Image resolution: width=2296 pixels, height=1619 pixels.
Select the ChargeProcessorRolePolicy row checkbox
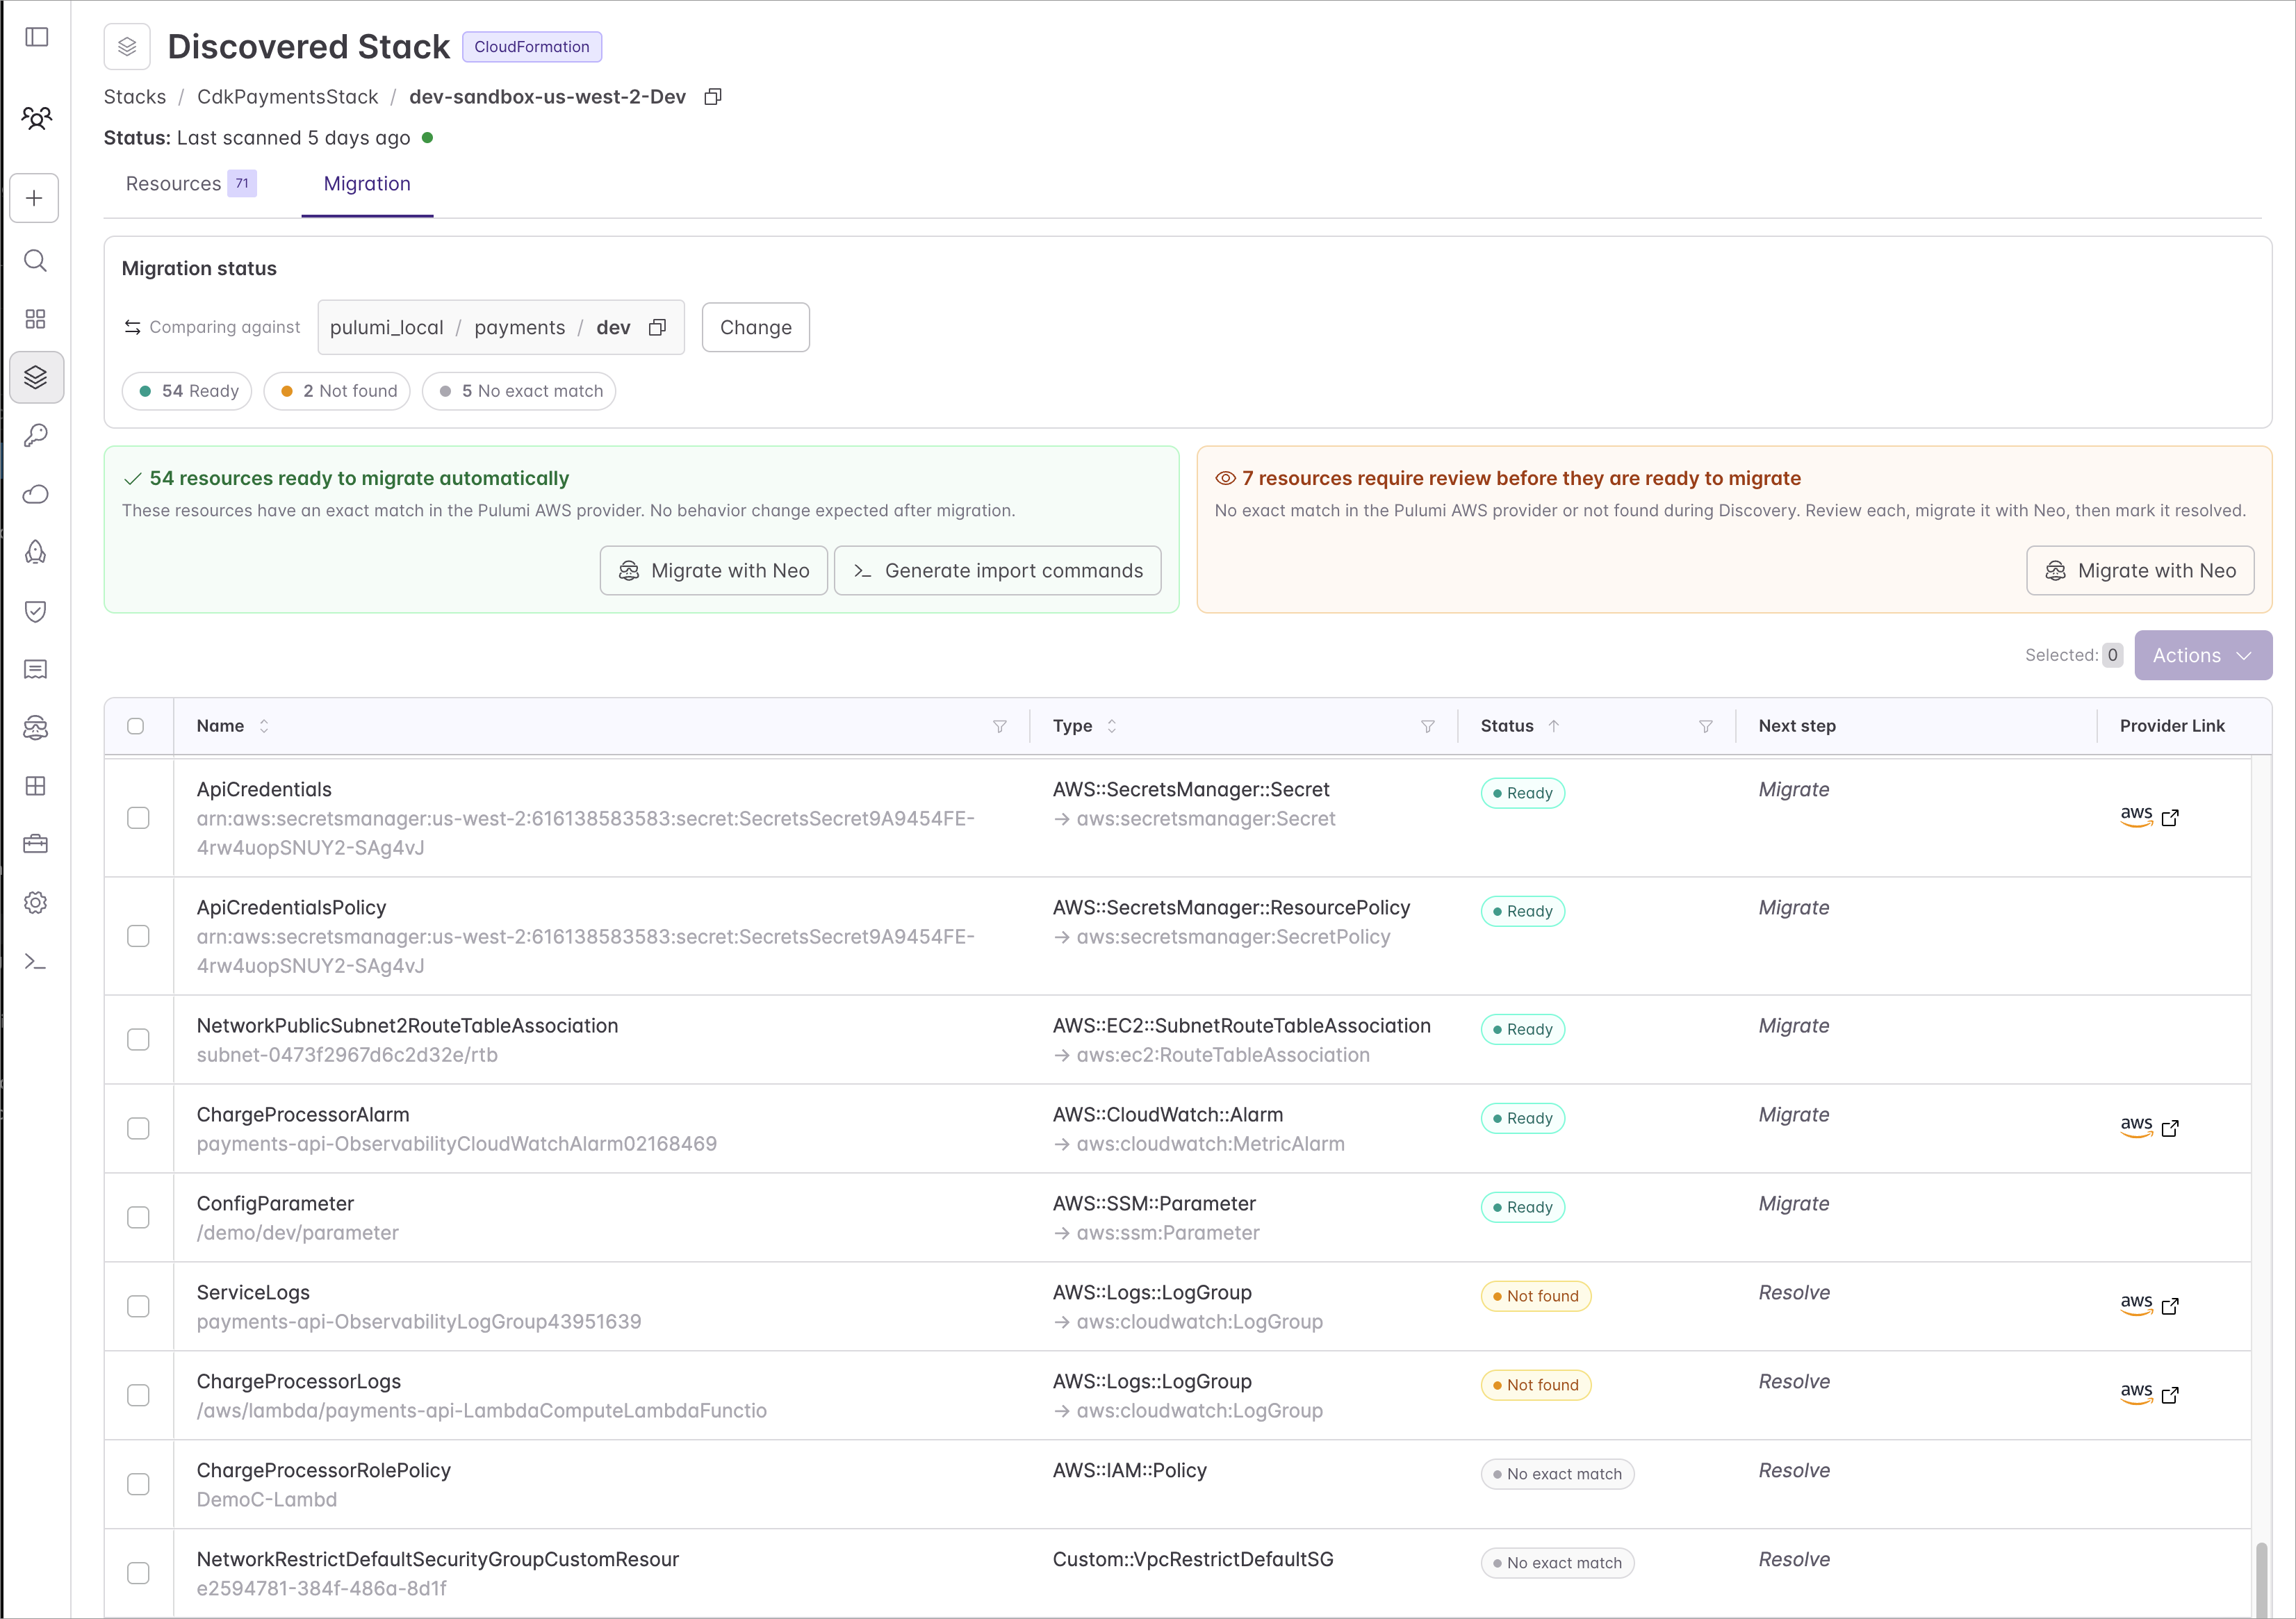139,1484
